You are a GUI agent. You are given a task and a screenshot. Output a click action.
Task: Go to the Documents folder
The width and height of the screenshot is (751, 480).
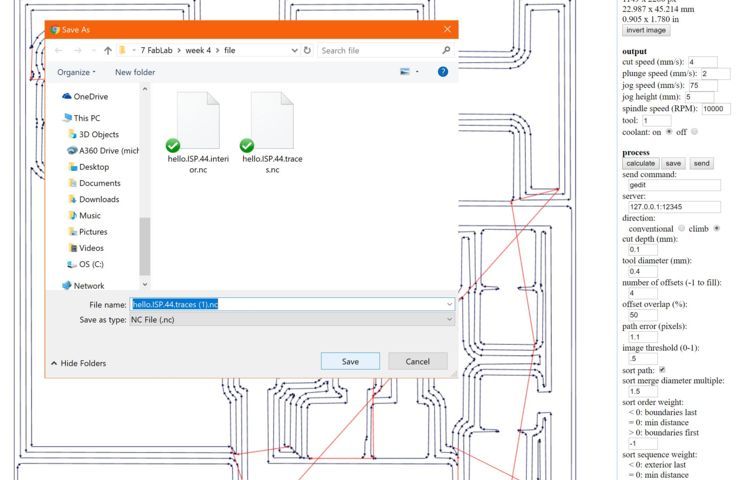coord(95,183)
